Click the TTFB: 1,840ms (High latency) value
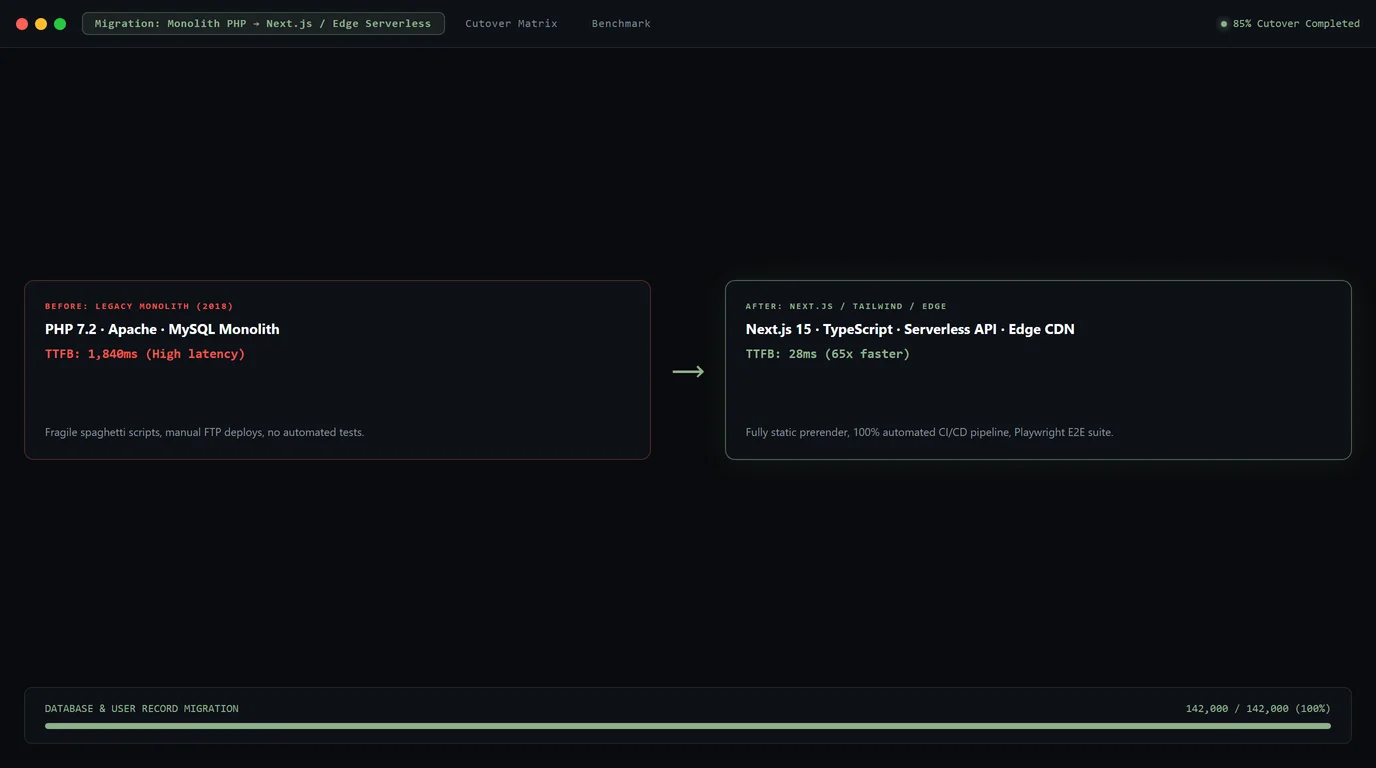The image size is (1376, 768). (x=145, y=354)
